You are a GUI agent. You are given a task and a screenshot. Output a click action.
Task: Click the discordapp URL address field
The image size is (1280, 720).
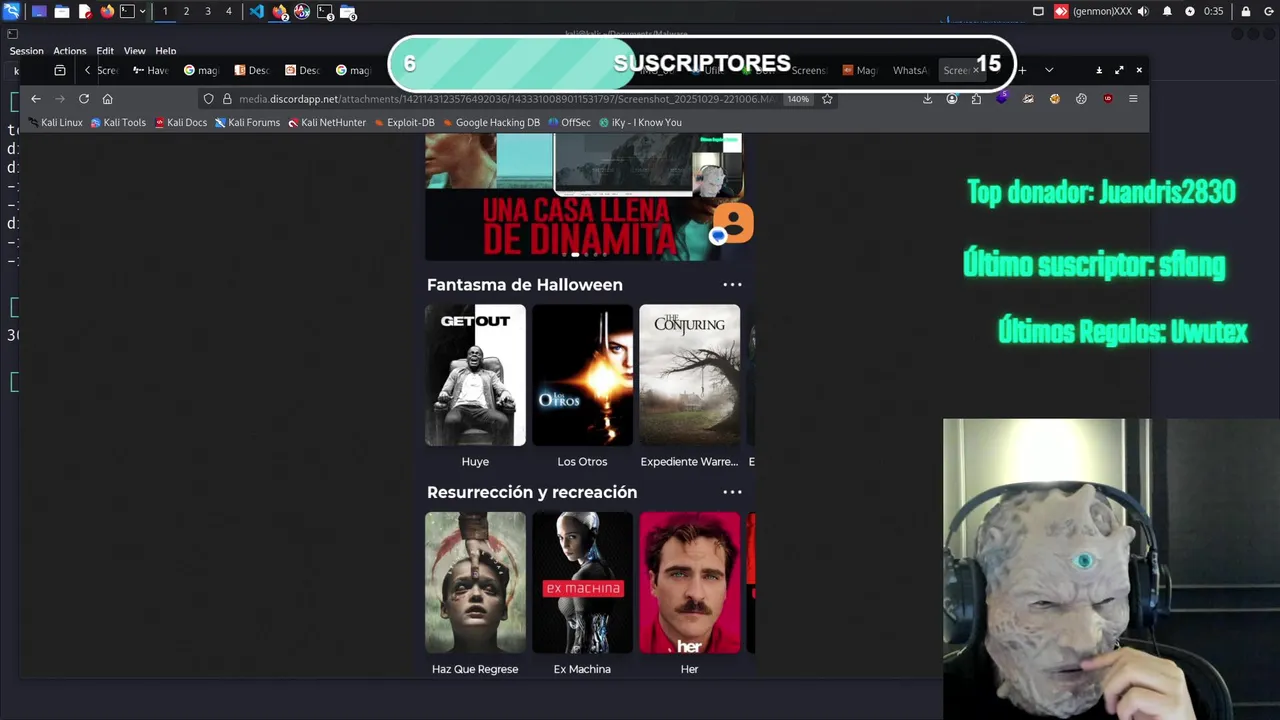click(x=507, y=99)
